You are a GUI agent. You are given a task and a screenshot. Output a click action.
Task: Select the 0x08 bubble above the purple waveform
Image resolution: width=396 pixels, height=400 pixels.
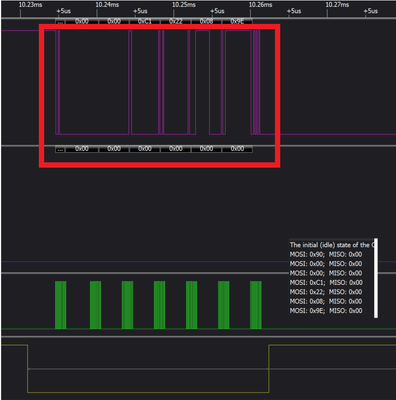[x=206, y=21]
